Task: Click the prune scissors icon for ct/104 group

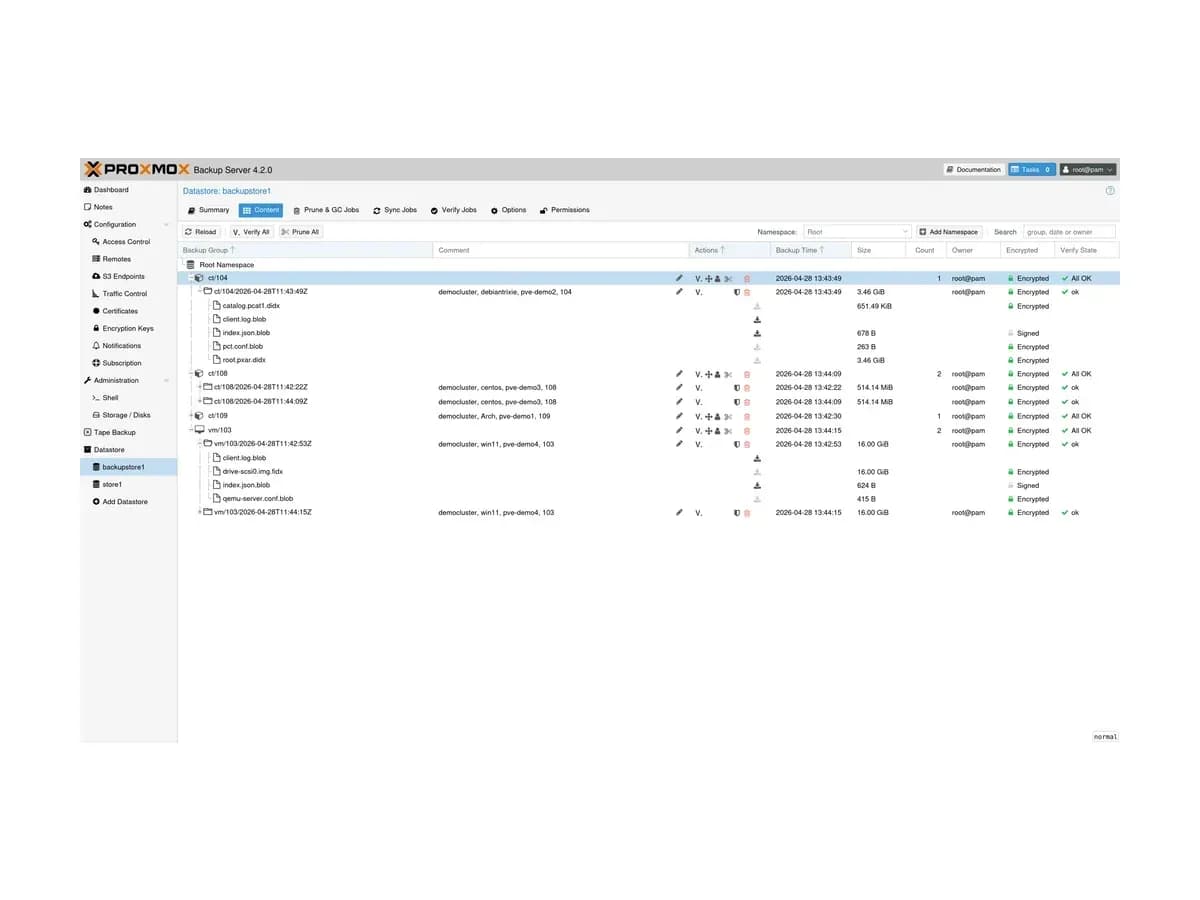Action: click(728, 278)
